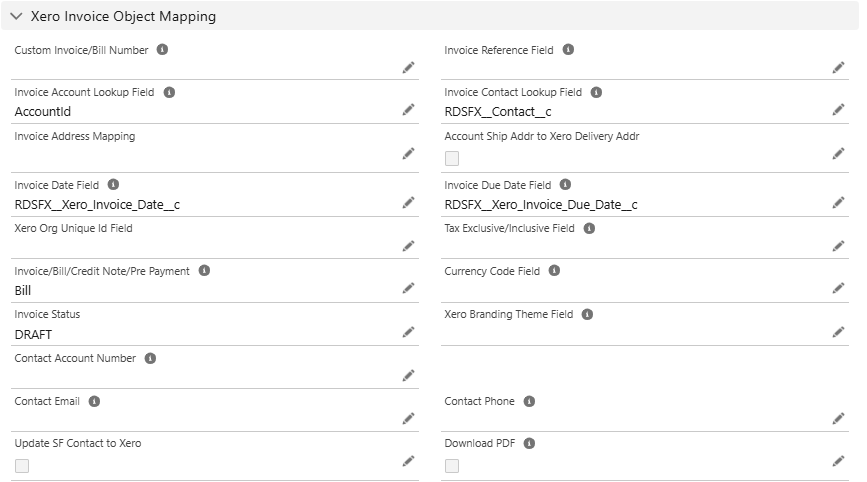Edit the Xero Branding Theme Field
This screenshot has width=867, height=482.
[x=838, y=332]
